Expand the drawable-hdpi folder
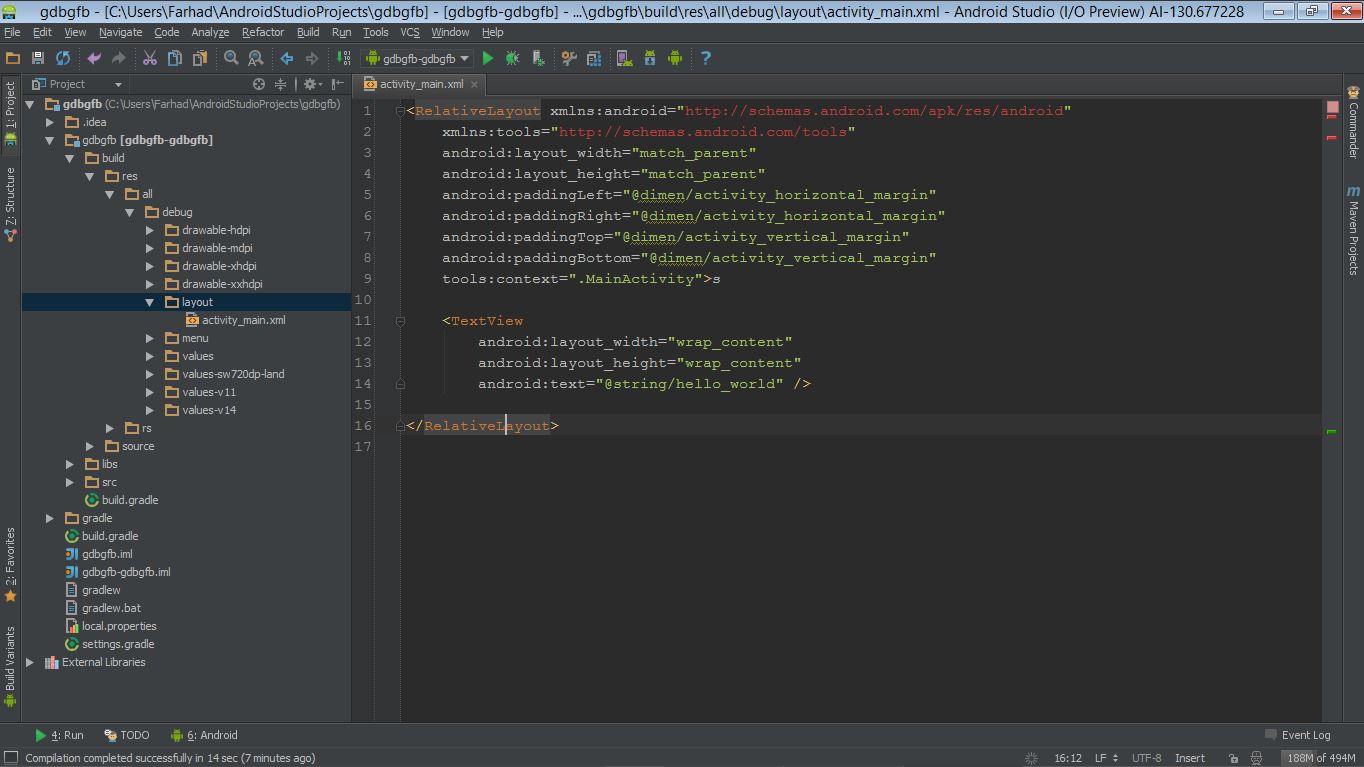 pyautogui.click(x=150, y=230)
